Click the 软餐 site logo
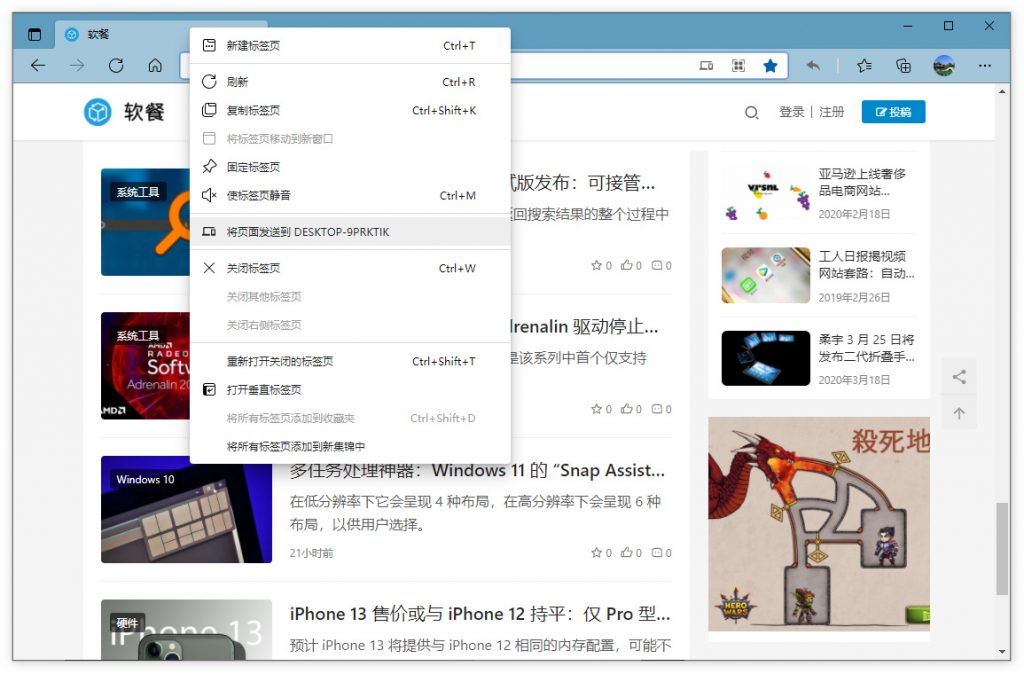The width and height of the screenshot is (1024, 674). [120, 111]
